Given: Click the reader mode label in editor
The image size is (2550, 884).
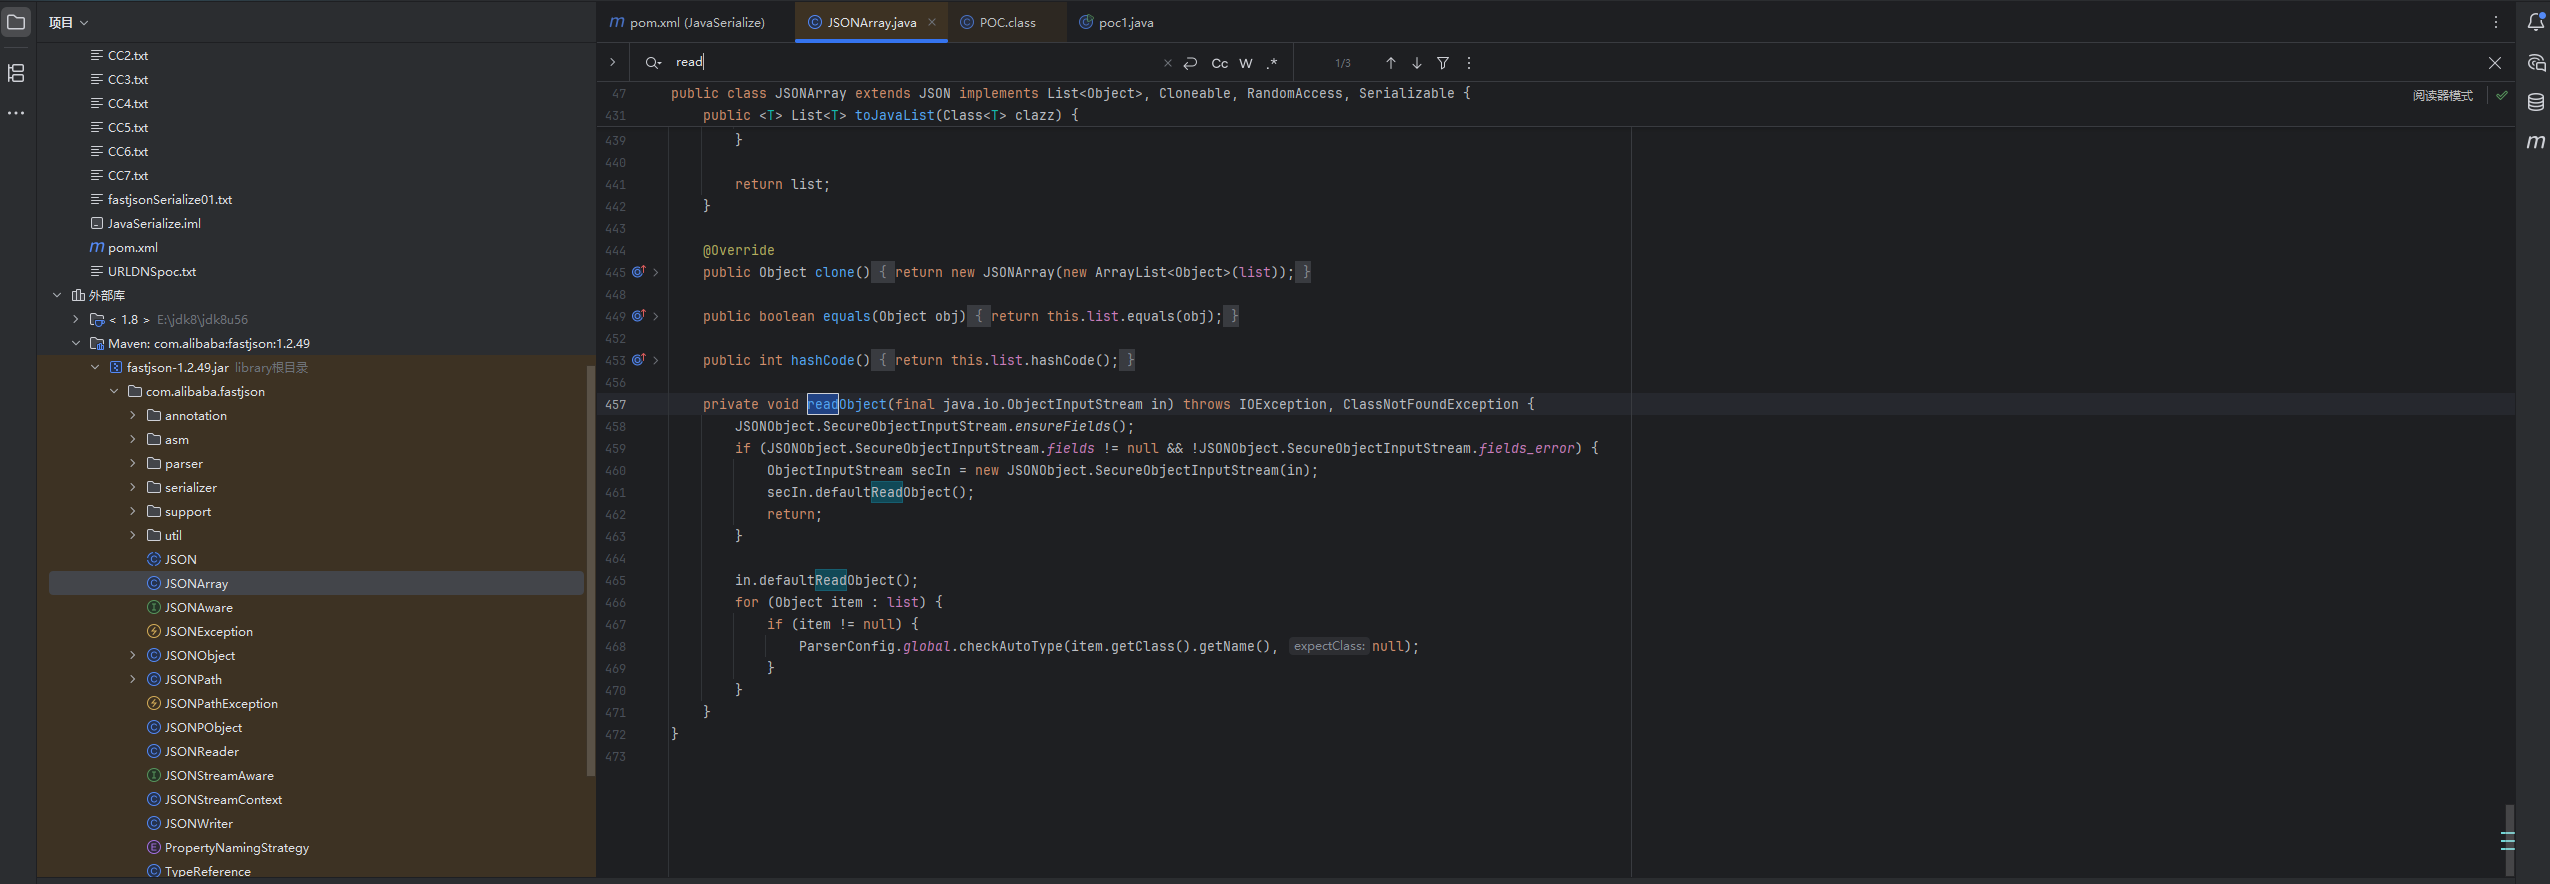Looking at the screenshot, I should pos(2441,96).
